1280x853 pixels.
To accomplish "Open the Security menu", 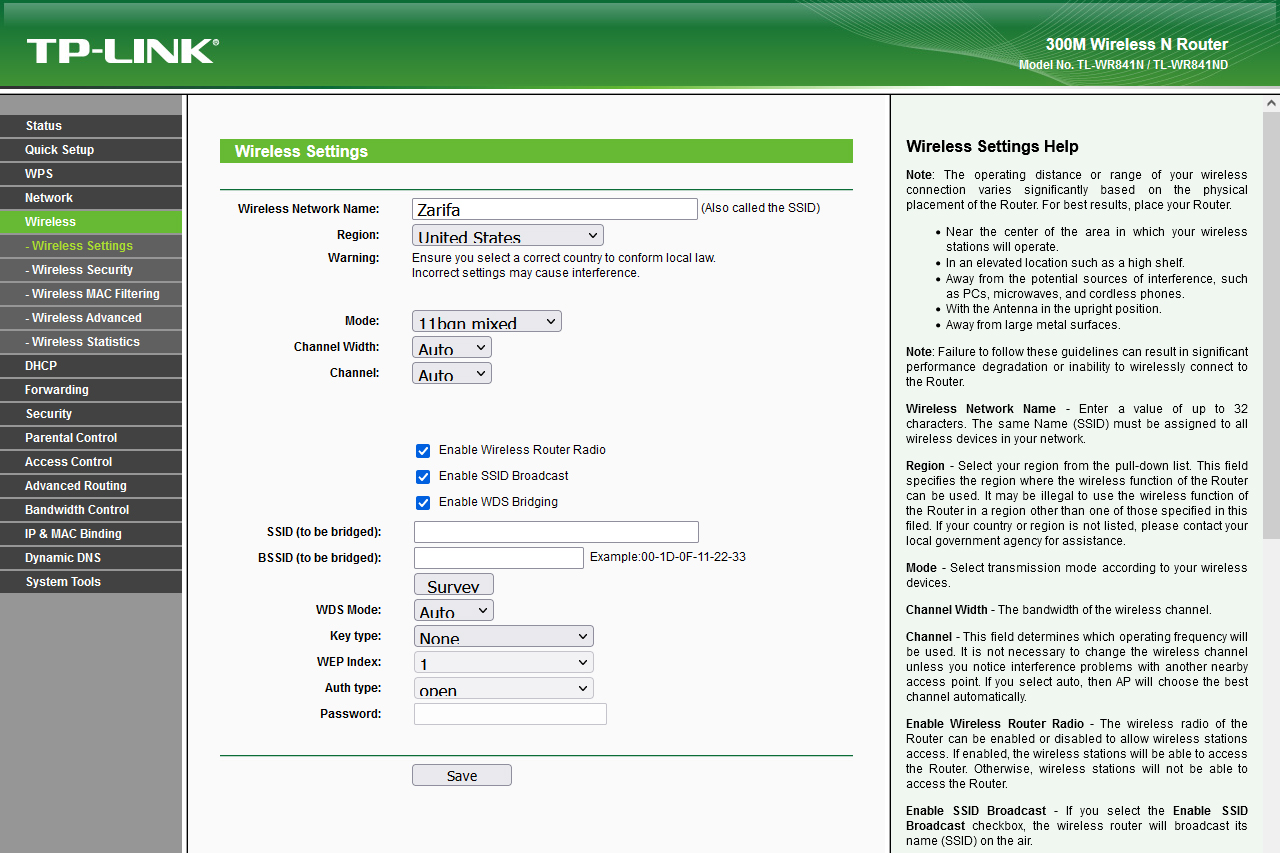I will (91, 414).
